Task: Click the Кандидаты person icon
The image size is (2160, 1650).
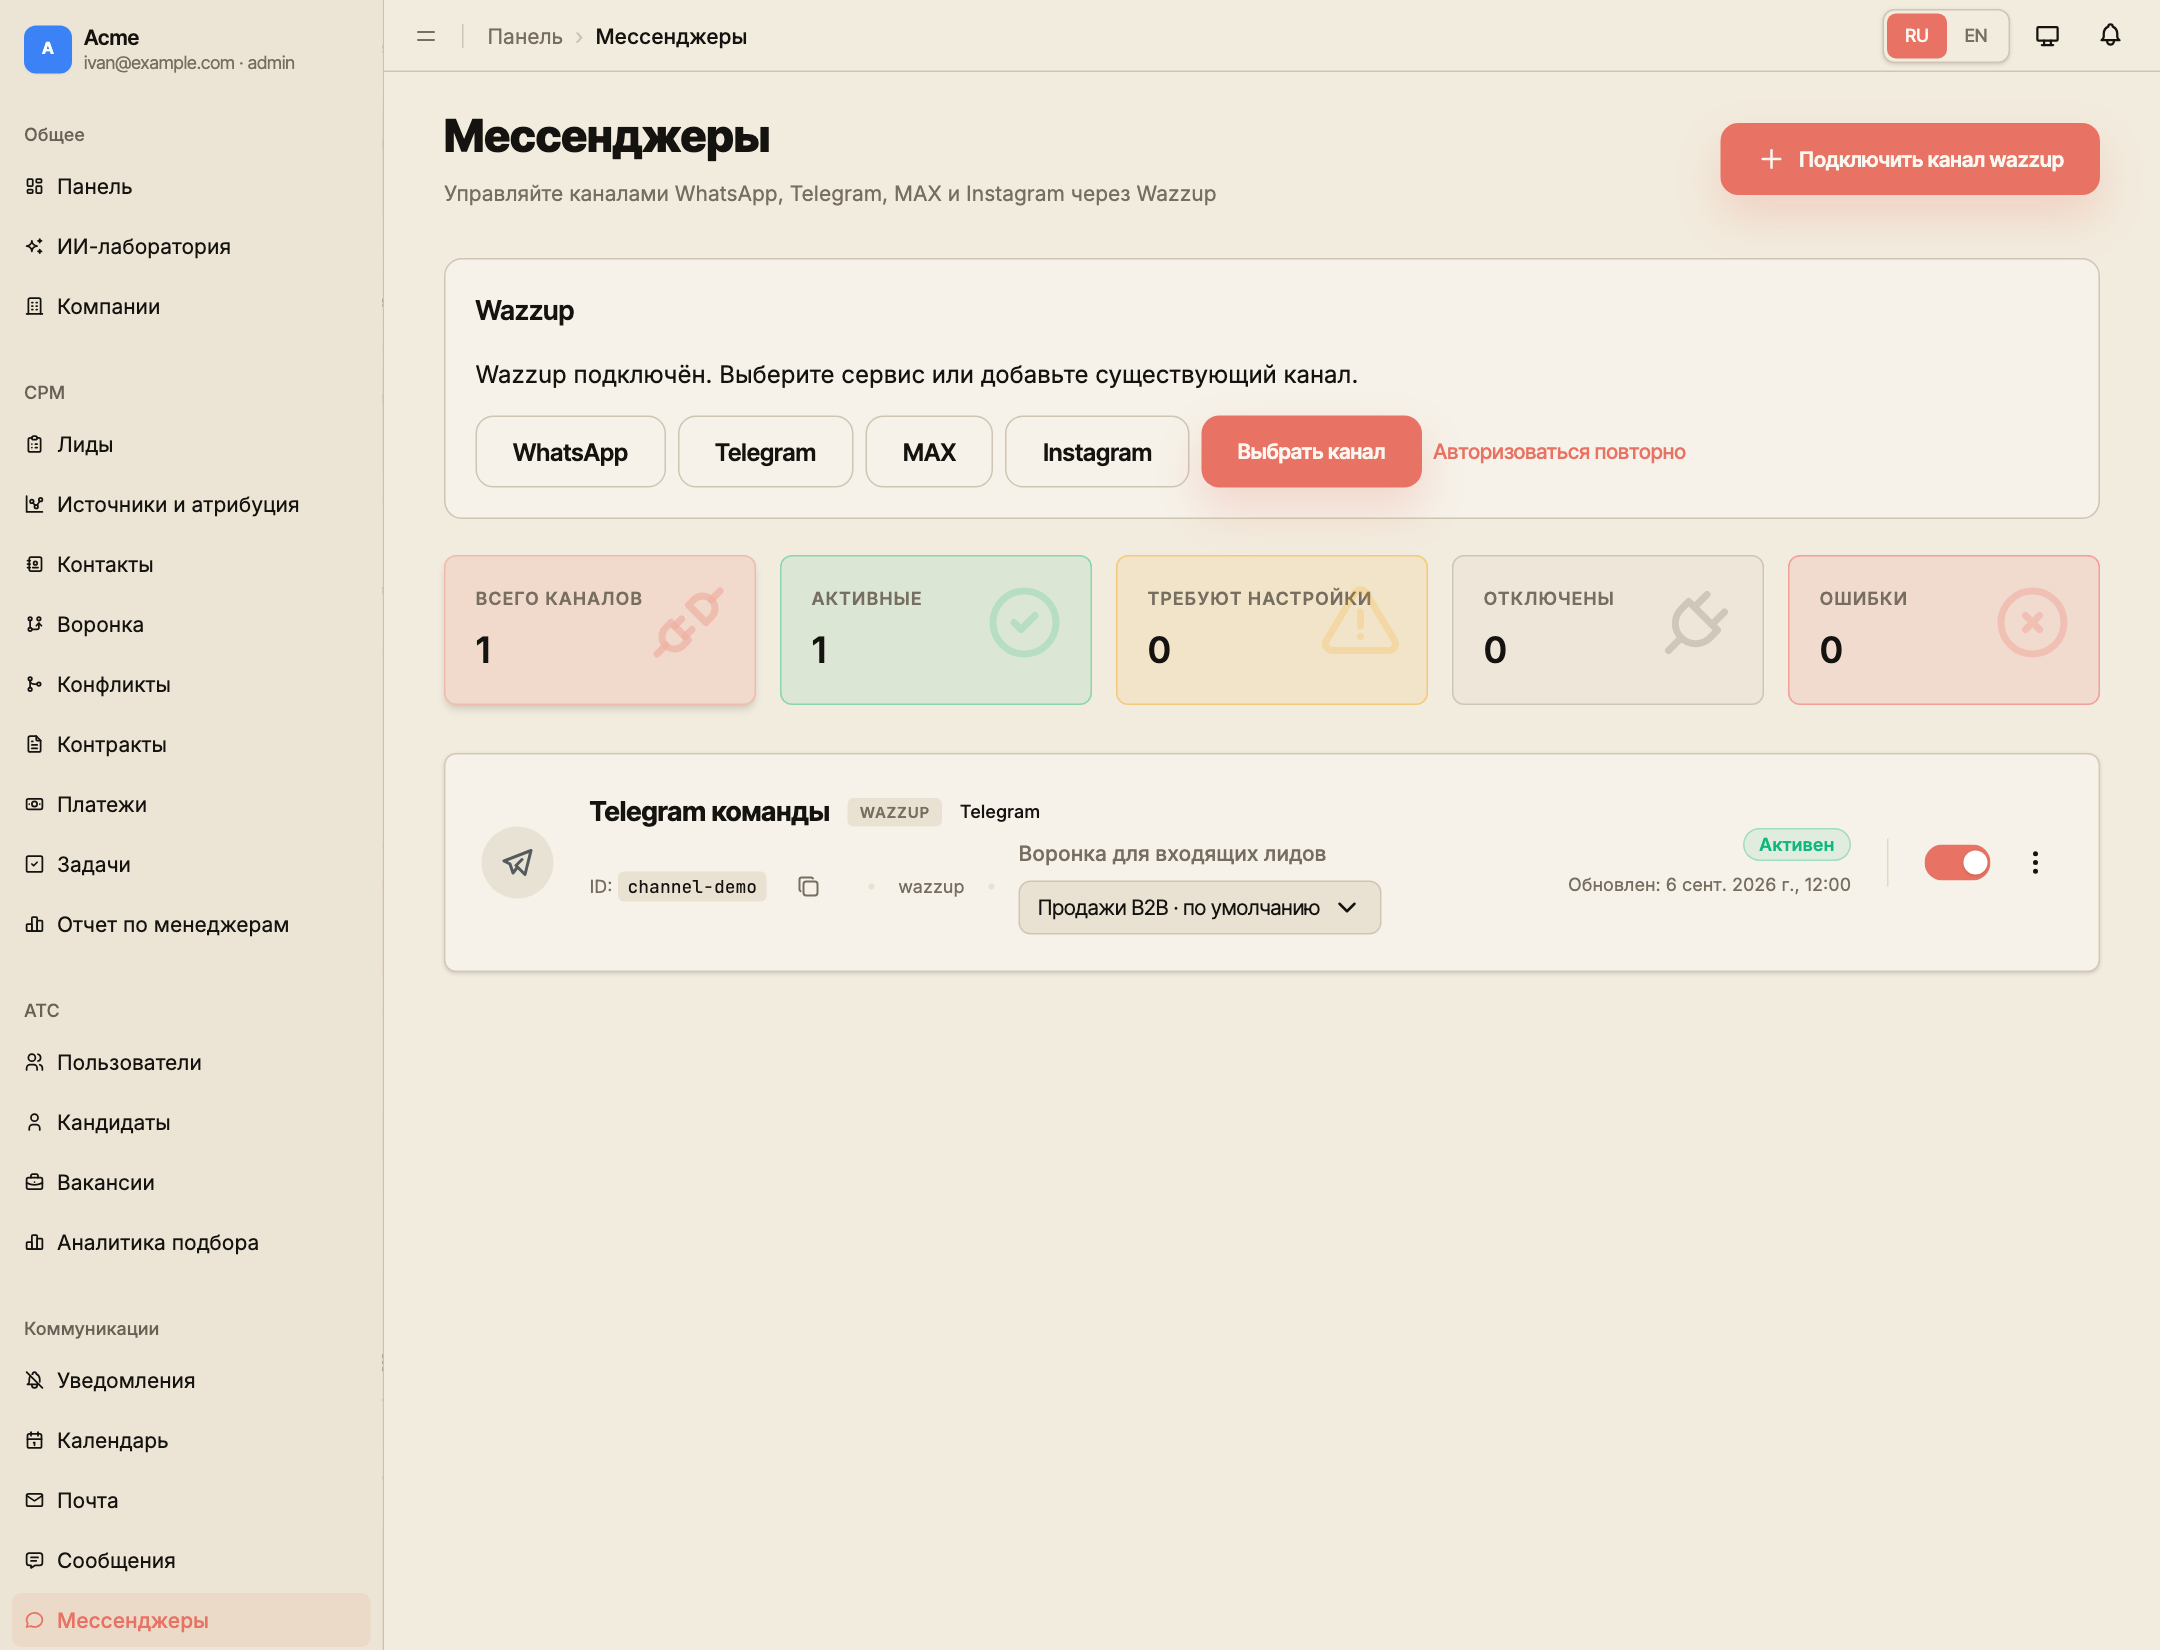Action: point(35,1122)
